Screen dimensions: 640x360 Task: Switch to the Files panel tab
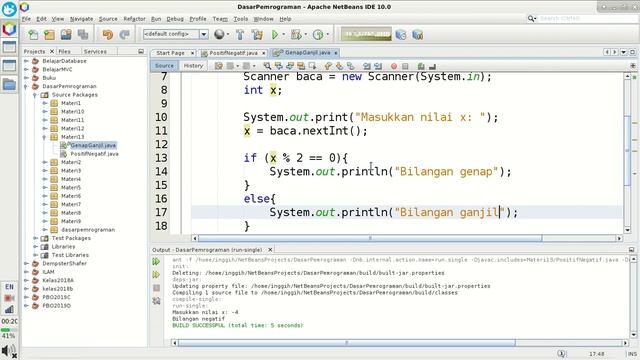coord(64,51)
